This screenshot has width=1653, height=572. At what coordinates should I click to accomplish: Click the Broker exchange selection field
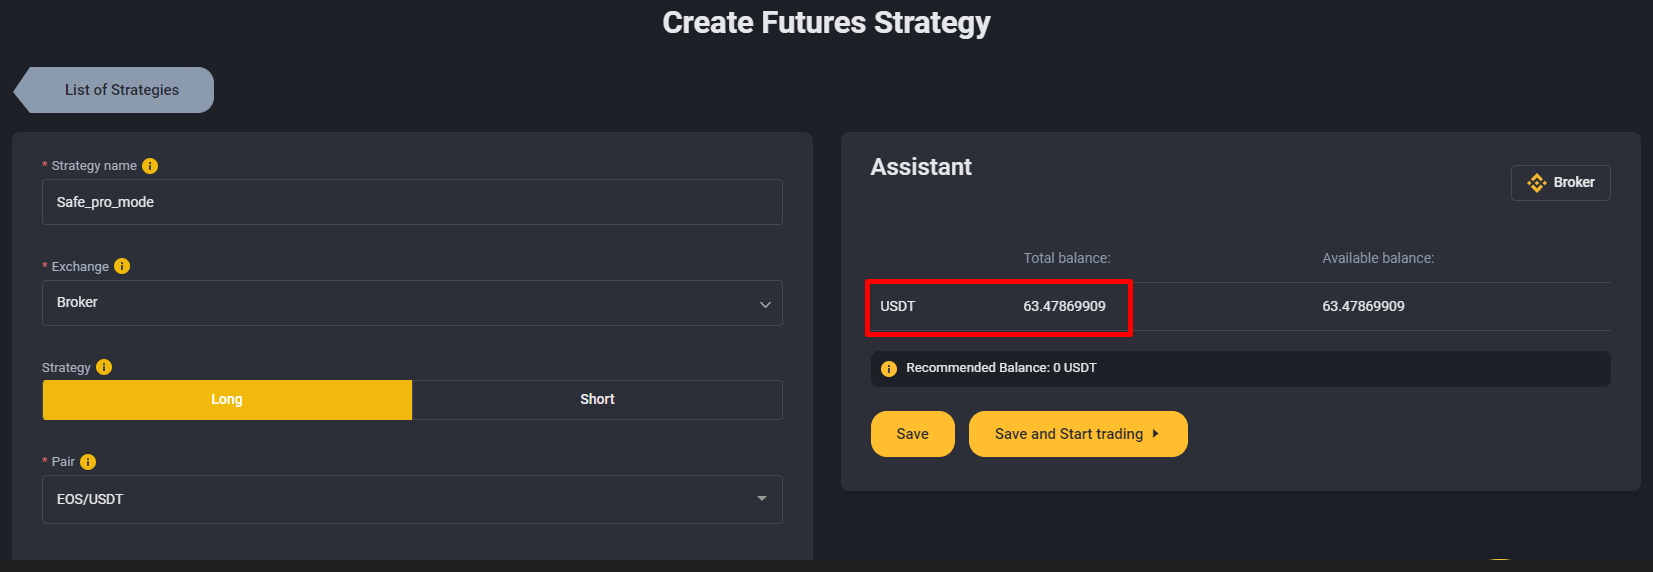[412, 303]
